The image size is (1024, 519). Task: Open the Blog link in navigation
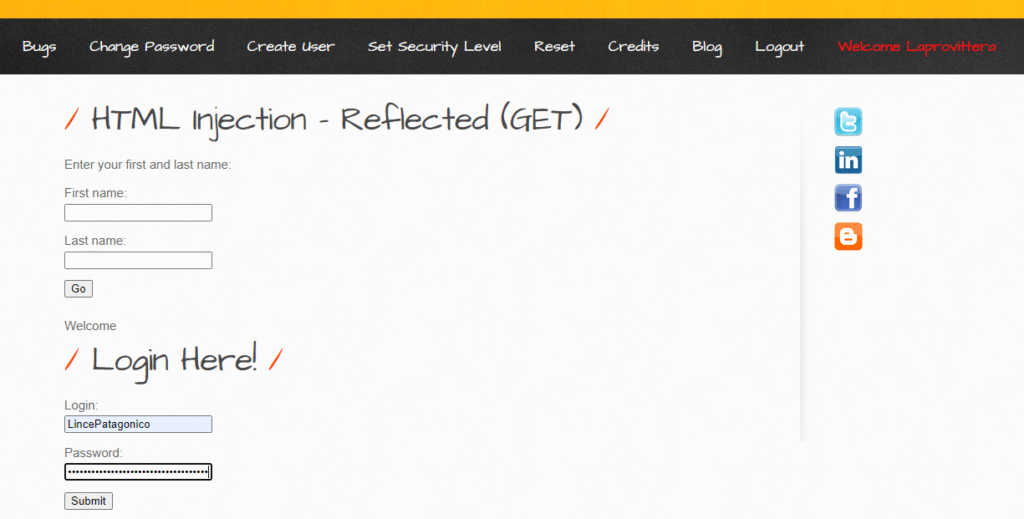(706, 47)
